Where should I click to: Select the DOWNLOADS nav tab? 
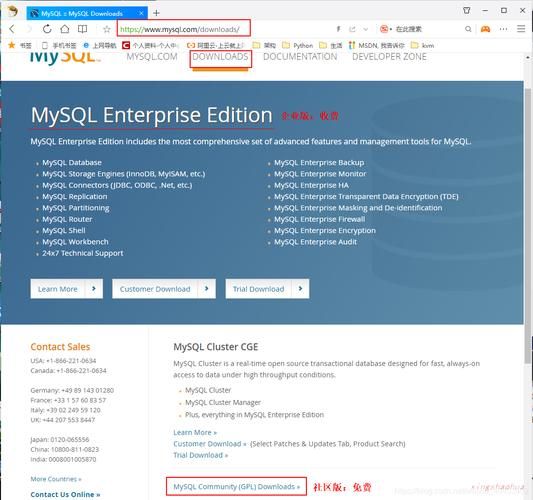pyautogui.click(x=220, y=57)
